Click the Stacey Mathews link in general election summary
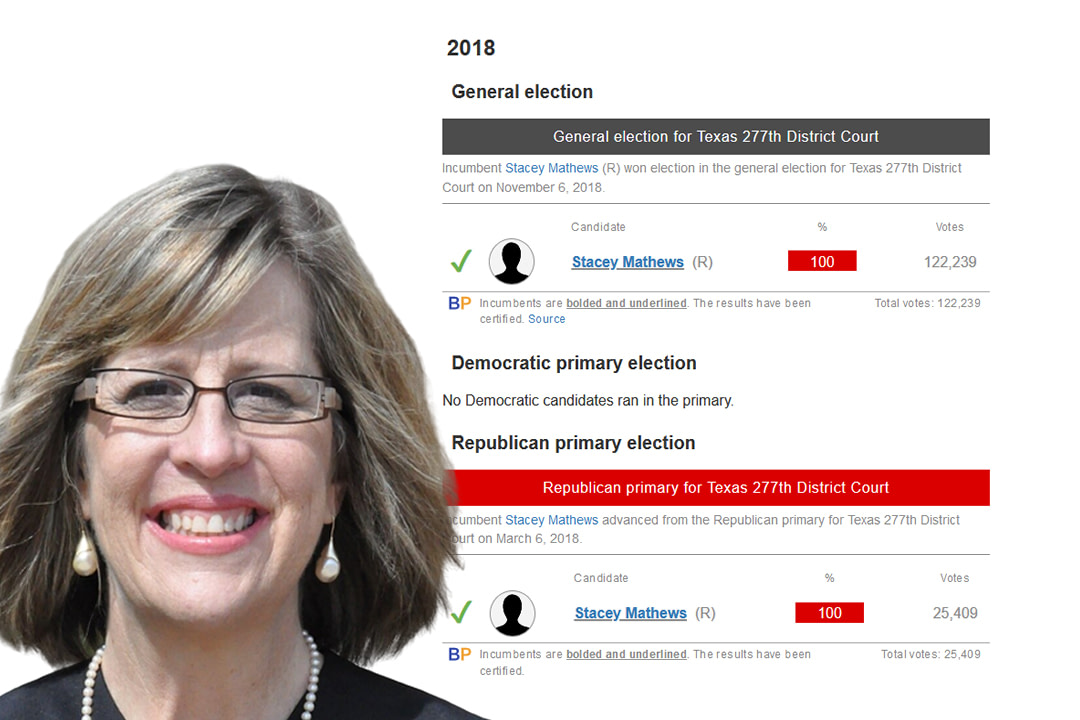Viewport: 1080px width, 720px height. (551, 168)
